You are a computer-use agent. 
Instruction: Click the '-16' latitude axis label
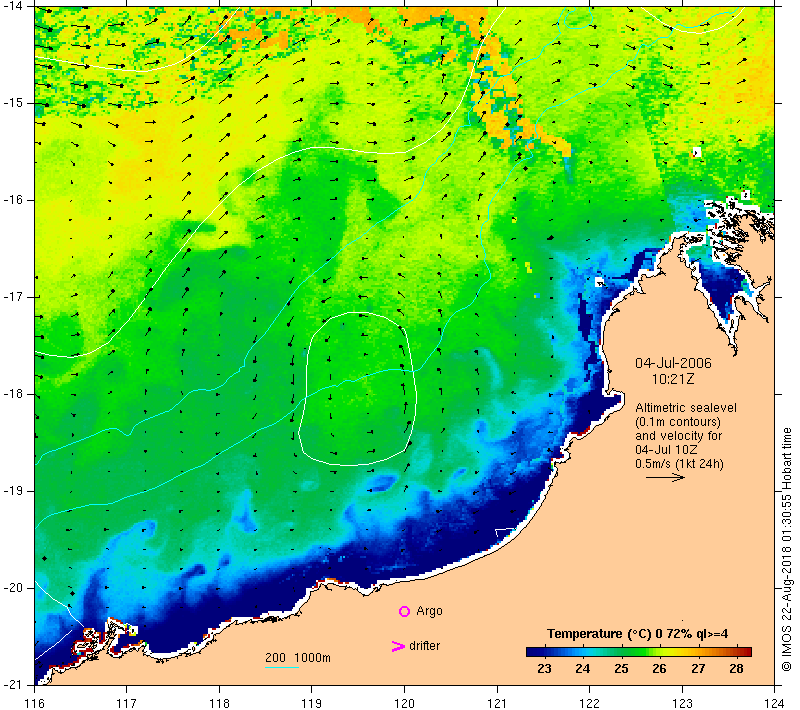(13, 200)
